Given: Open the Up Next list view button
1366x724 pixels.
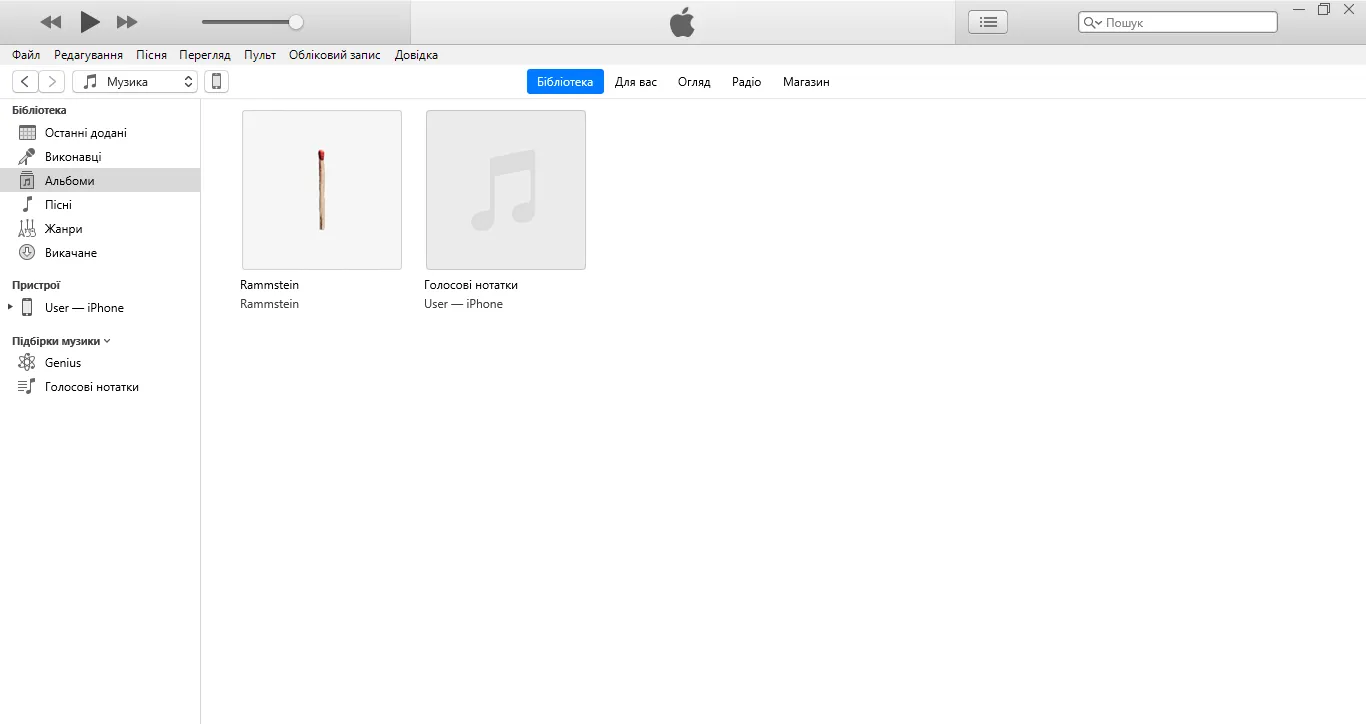Looking at the screenshot, I should (988, 22).
